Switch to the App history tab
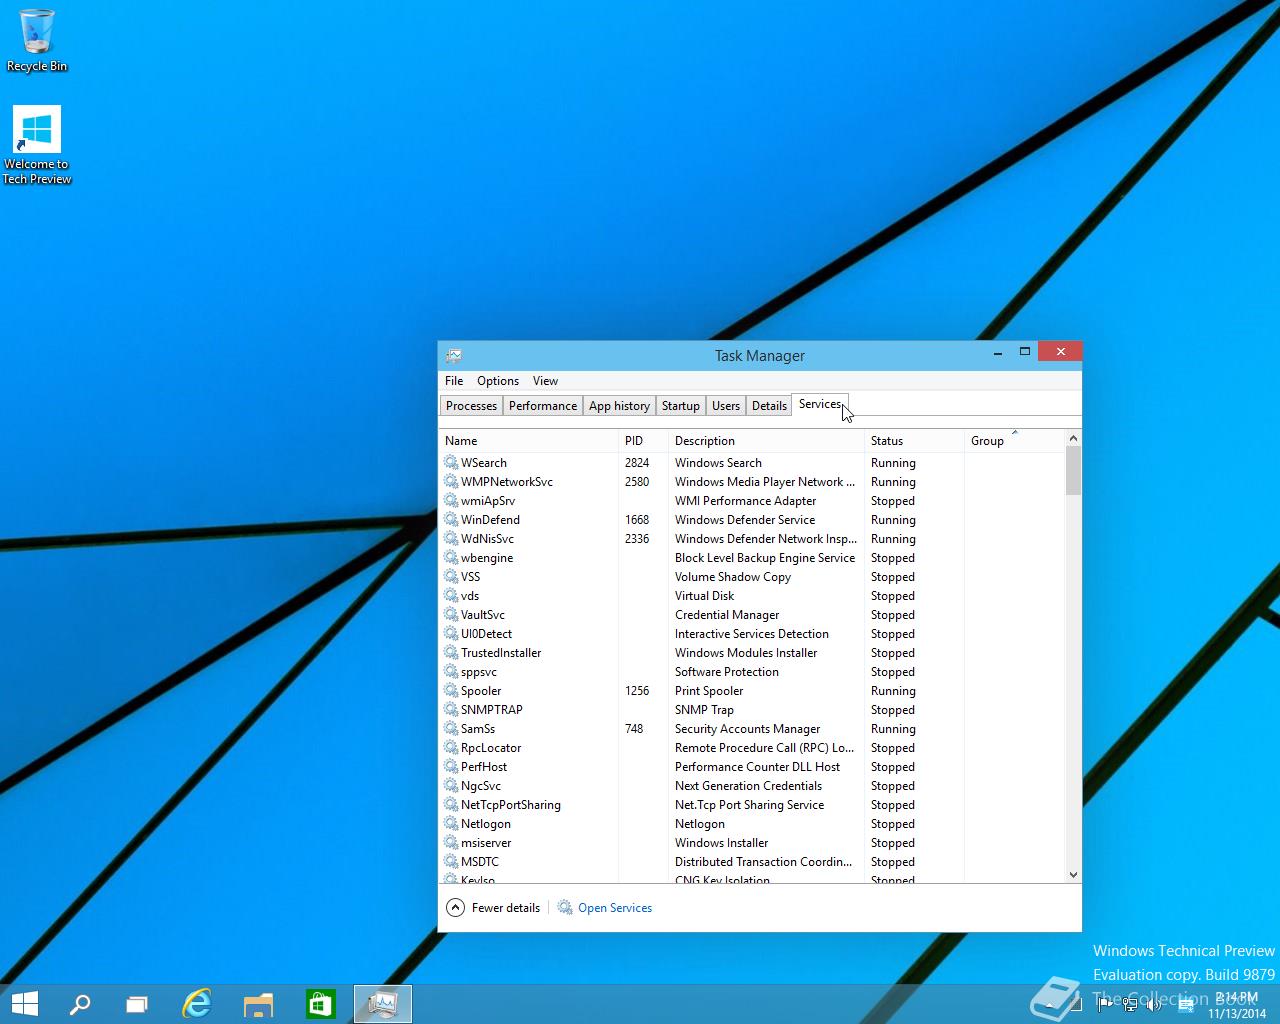 tap(619, 405)
